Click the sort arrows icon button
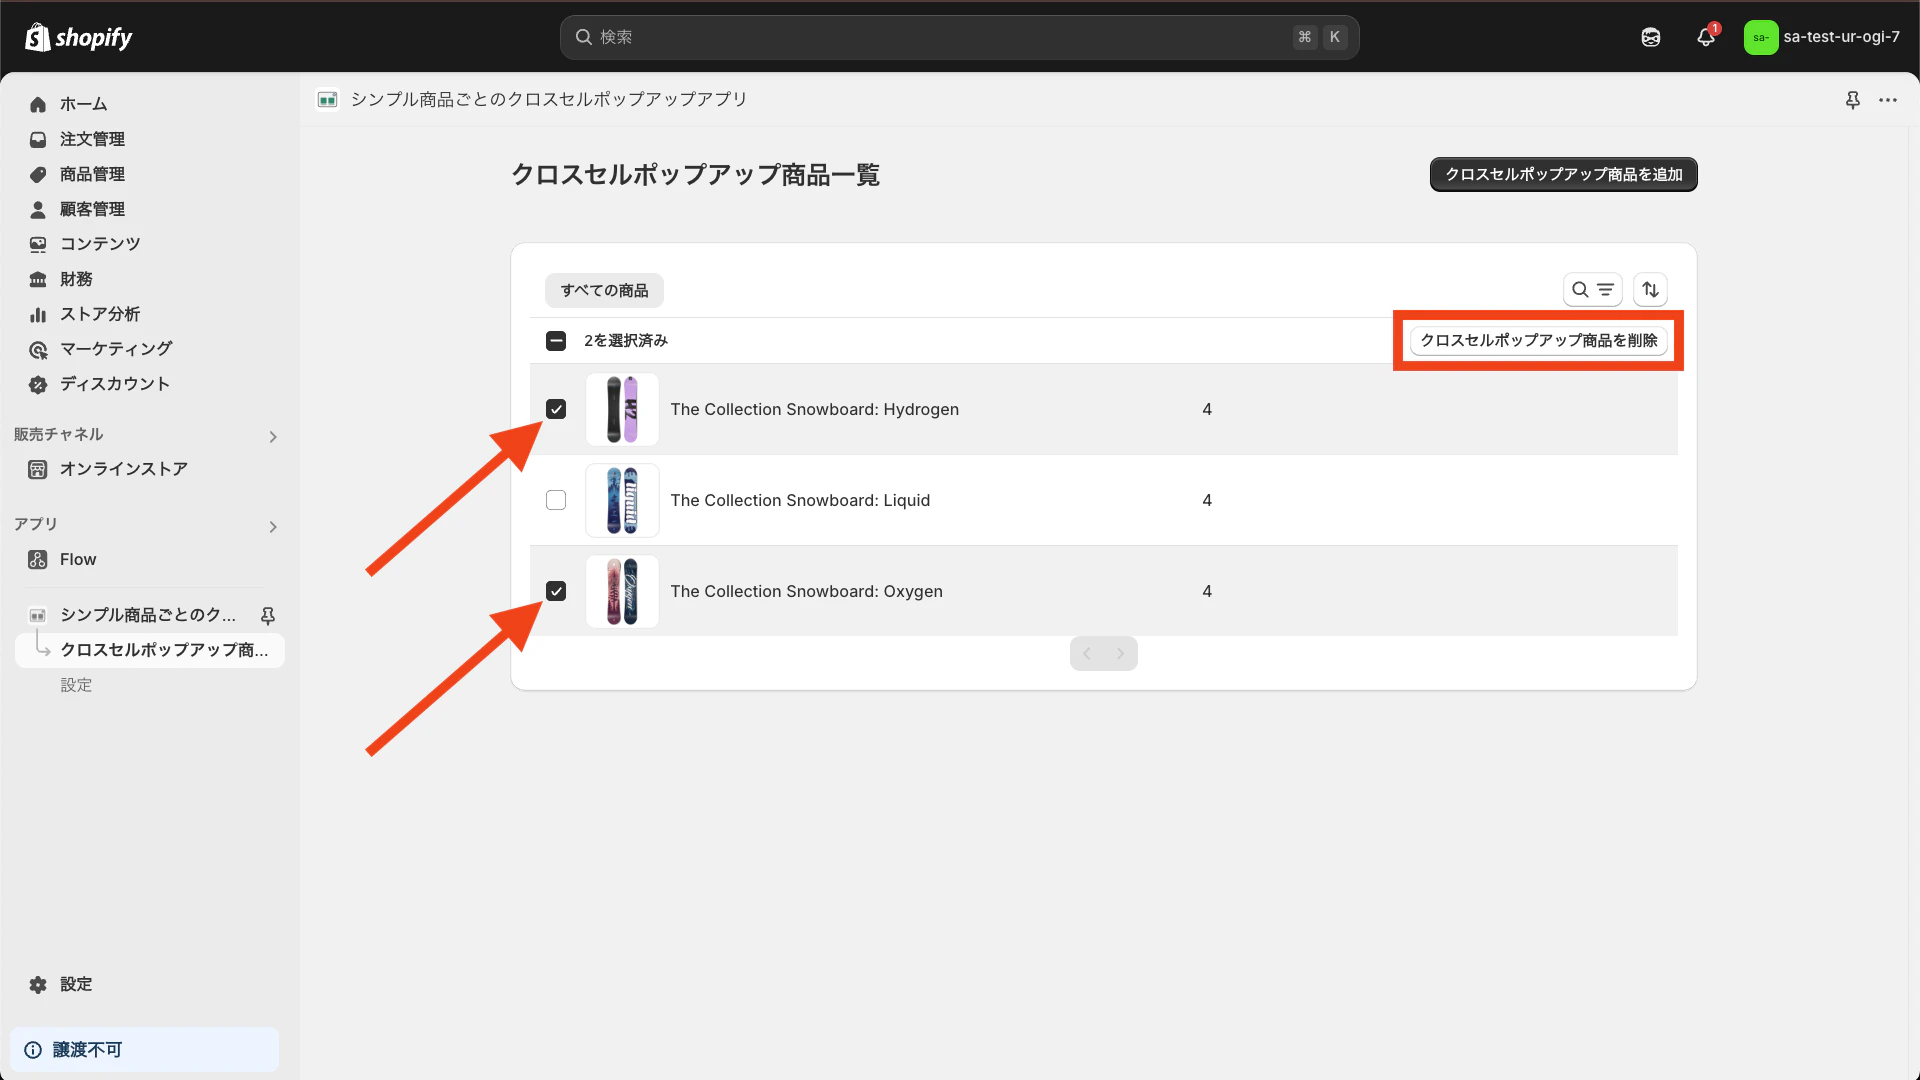This screenshot has height=1080, width=1920. (1651, 290)
